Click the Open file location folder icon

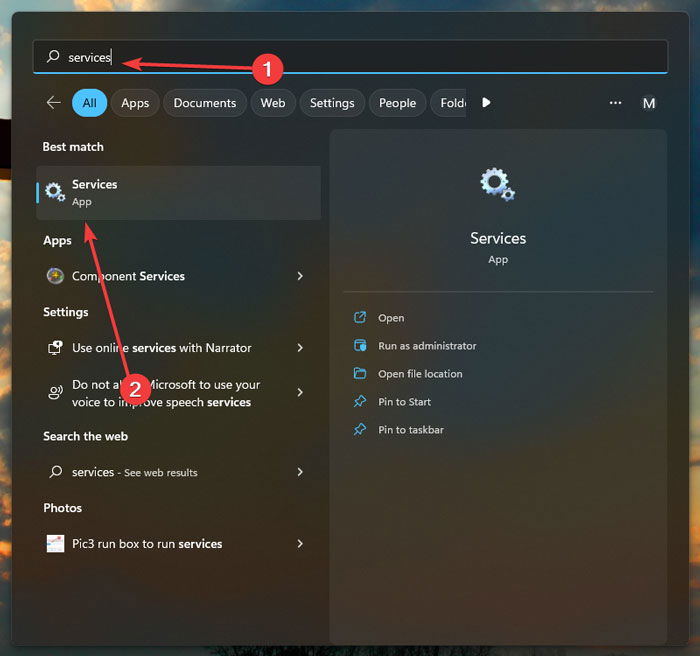click(x=360, y=373)
